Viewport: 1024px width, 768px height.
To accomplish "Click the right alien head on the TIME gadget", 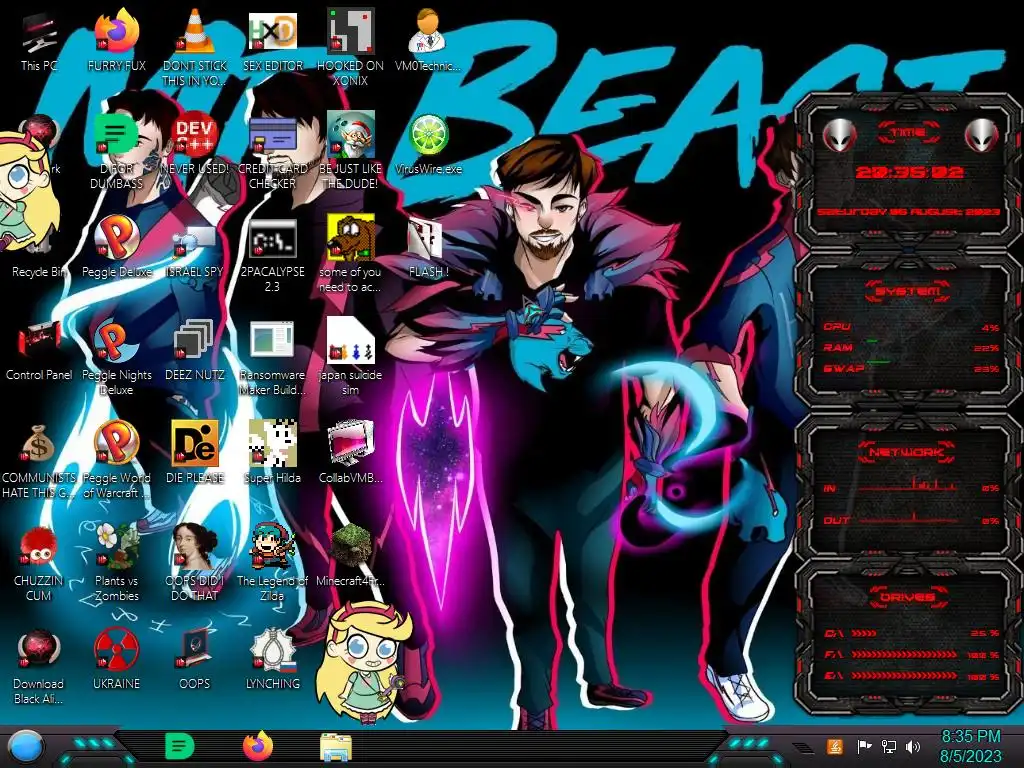I will [x=982, y=136].
